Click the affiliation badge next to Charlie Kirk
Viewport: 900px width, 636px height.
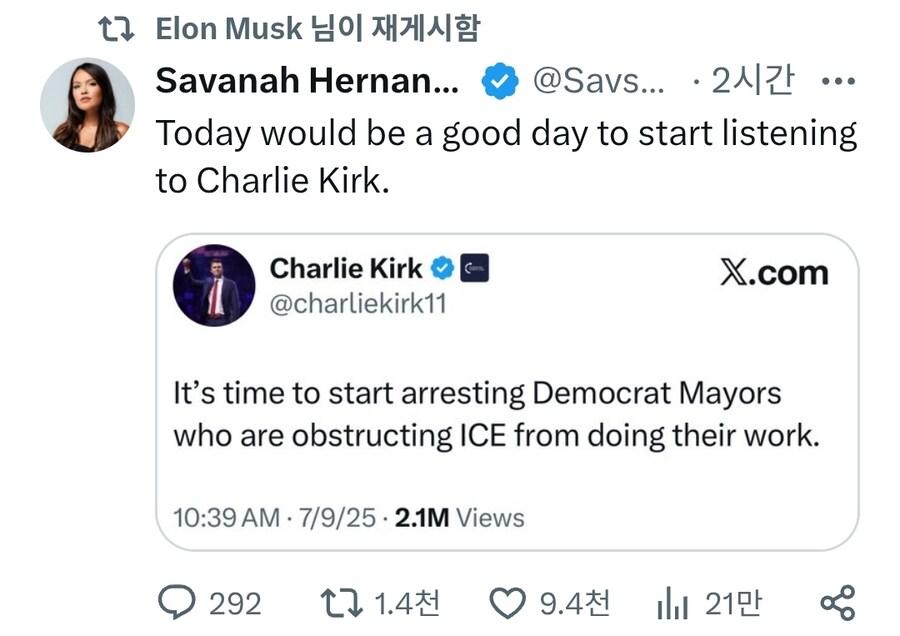pyautogui.click(x=474, y=268)
